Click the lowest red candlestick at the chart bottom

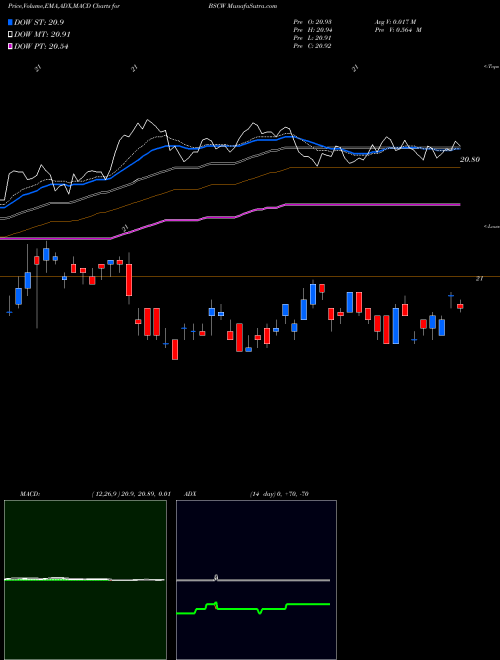[175, 349]
